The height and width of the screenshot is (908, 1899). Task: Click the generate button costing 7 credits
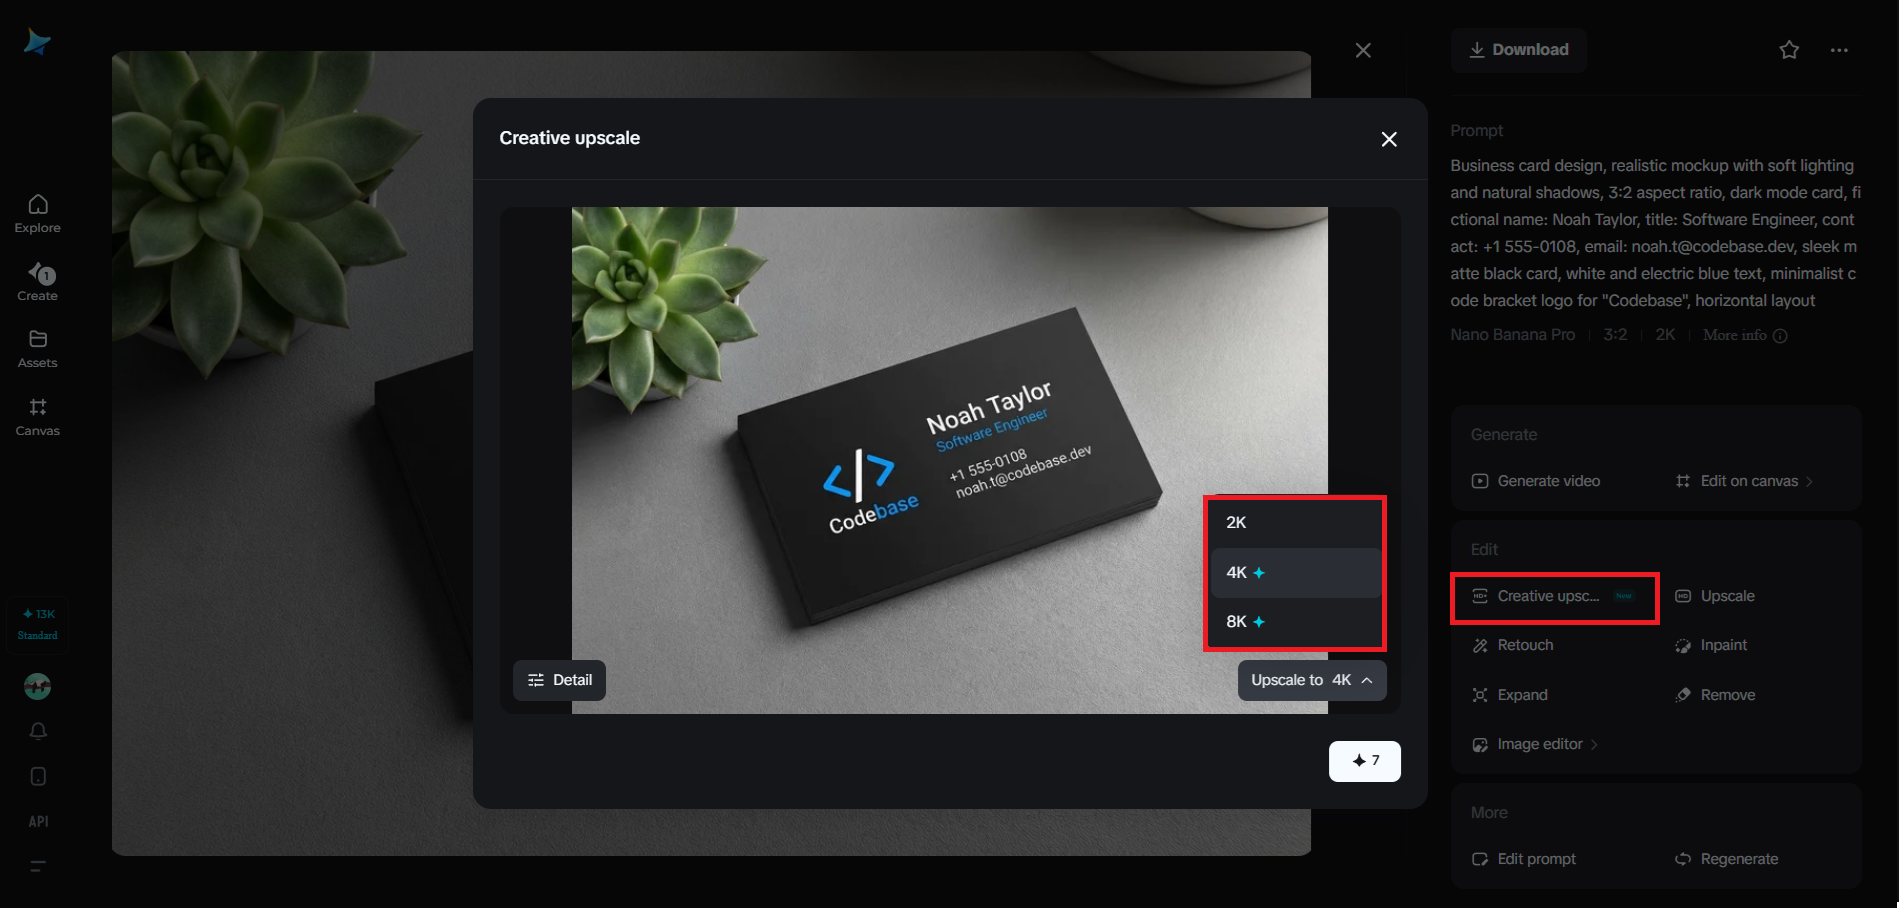pos(1364,761)
